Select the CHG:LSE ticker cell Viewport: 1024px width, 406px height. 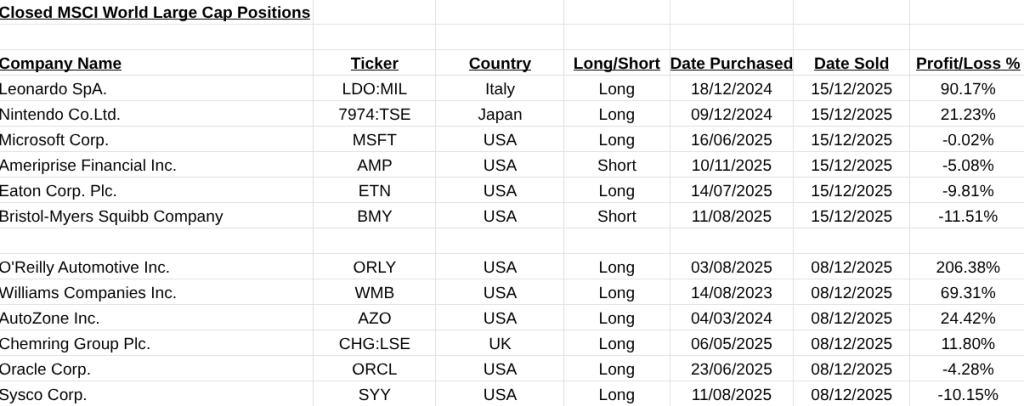(x=375, y=344)
